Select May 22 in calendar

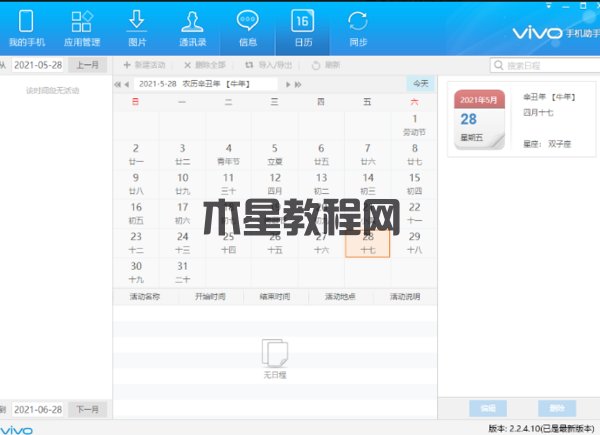click(414, 213)
